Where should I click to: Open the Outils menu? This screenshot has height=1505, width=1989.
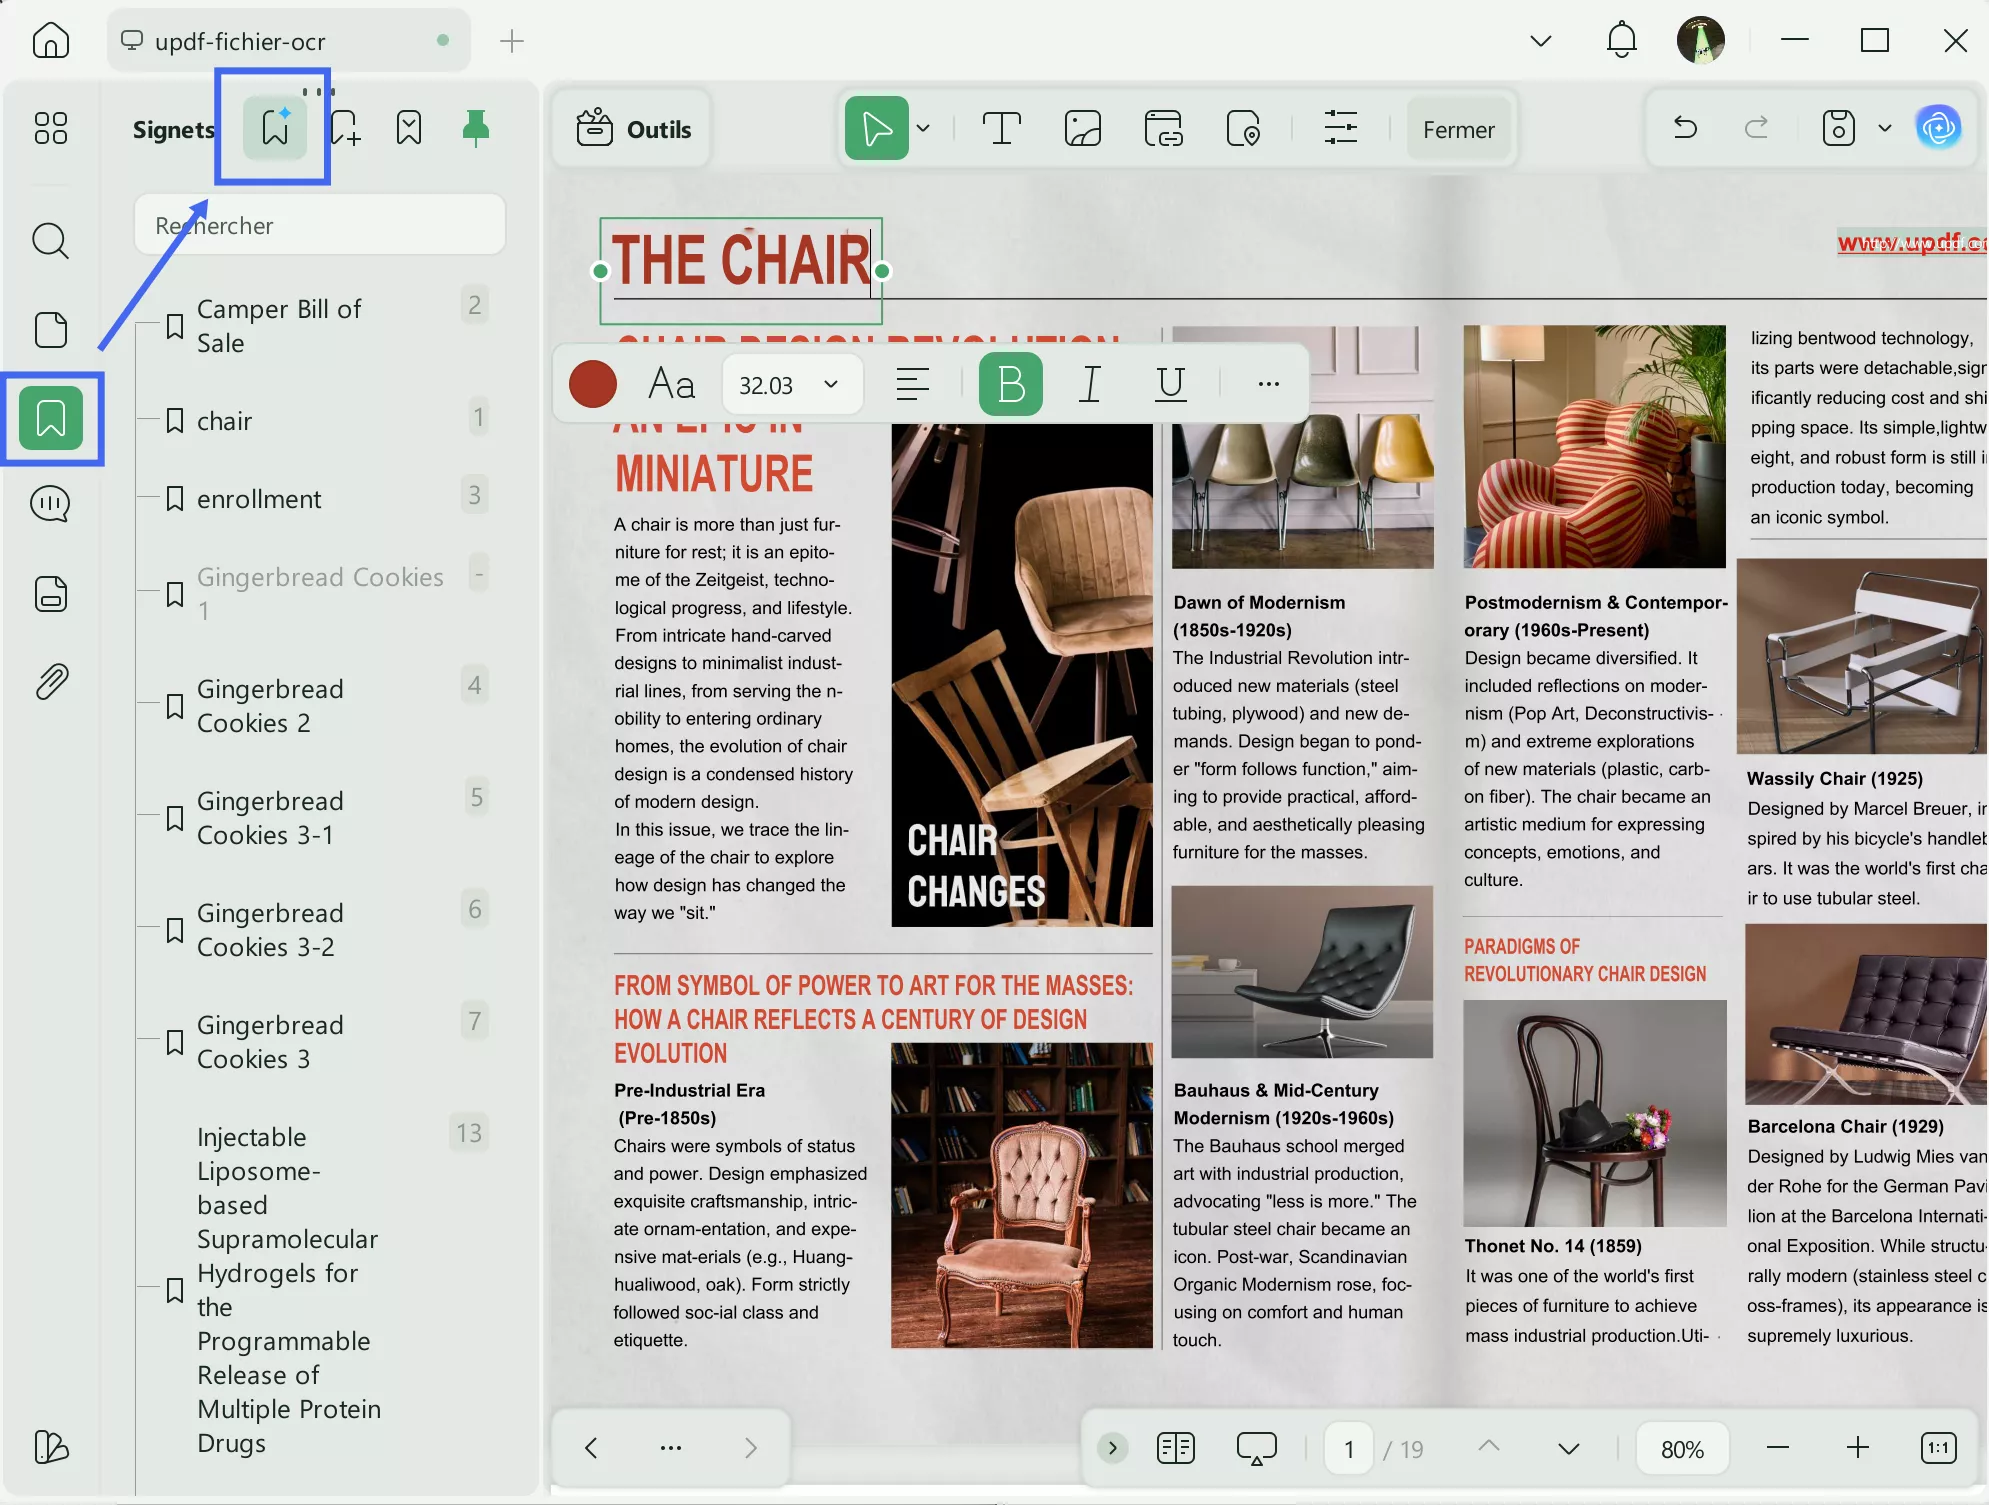click(634, 129)
